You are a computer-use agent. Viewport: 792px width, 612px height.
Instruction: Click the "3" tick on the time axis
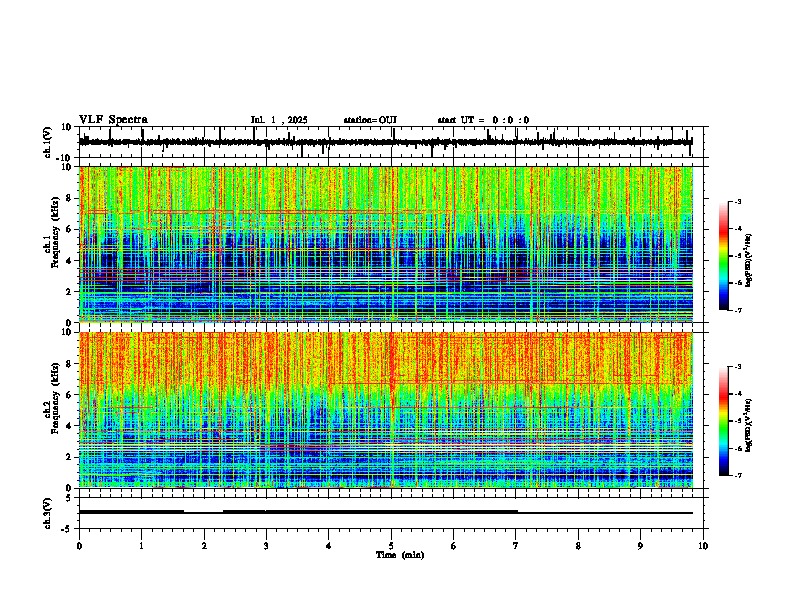coord(266,546)
